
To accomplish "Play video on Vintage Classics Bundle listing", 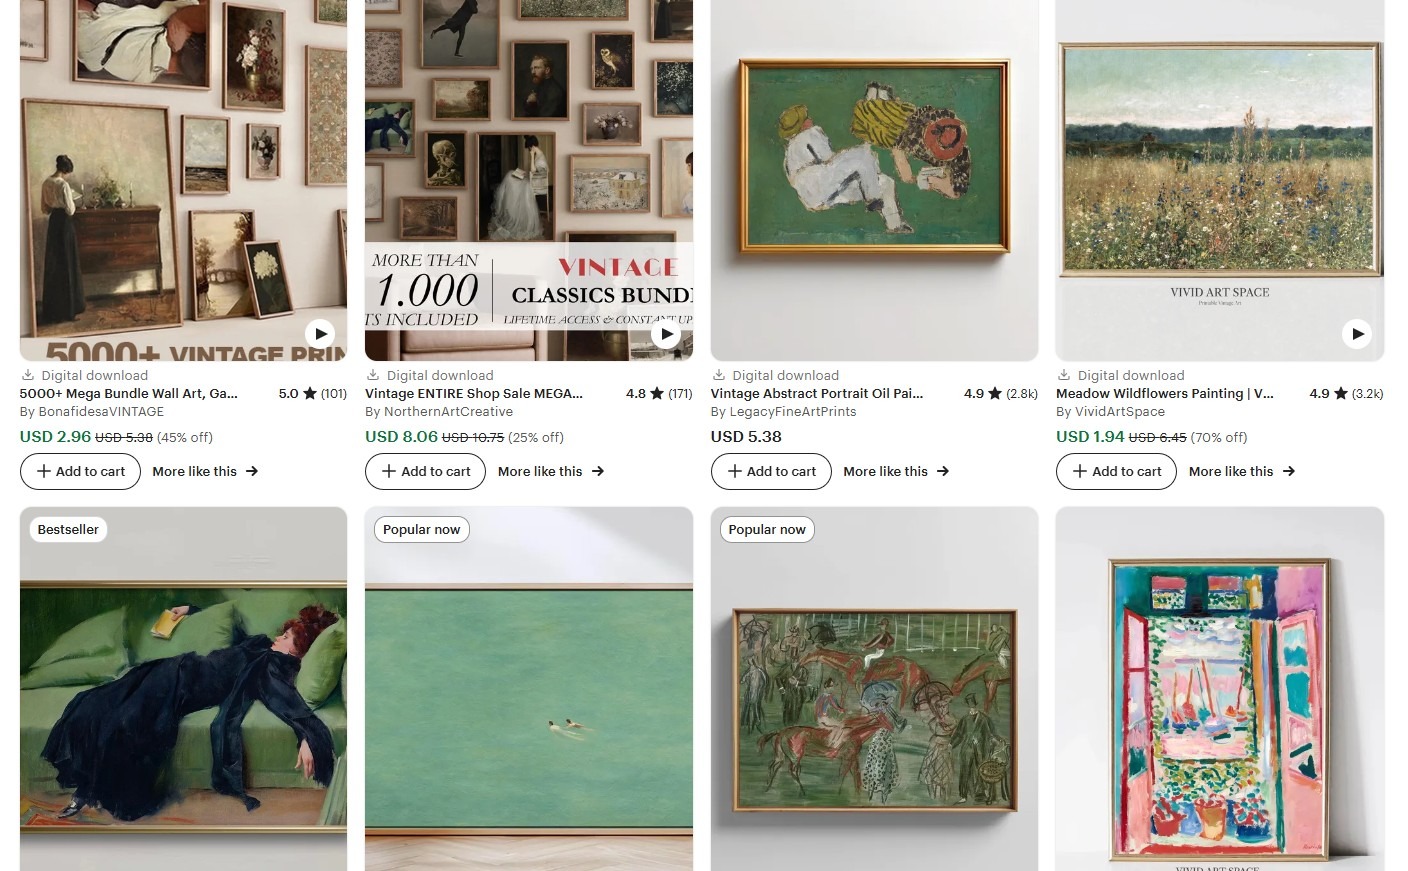I will [666, 334].
